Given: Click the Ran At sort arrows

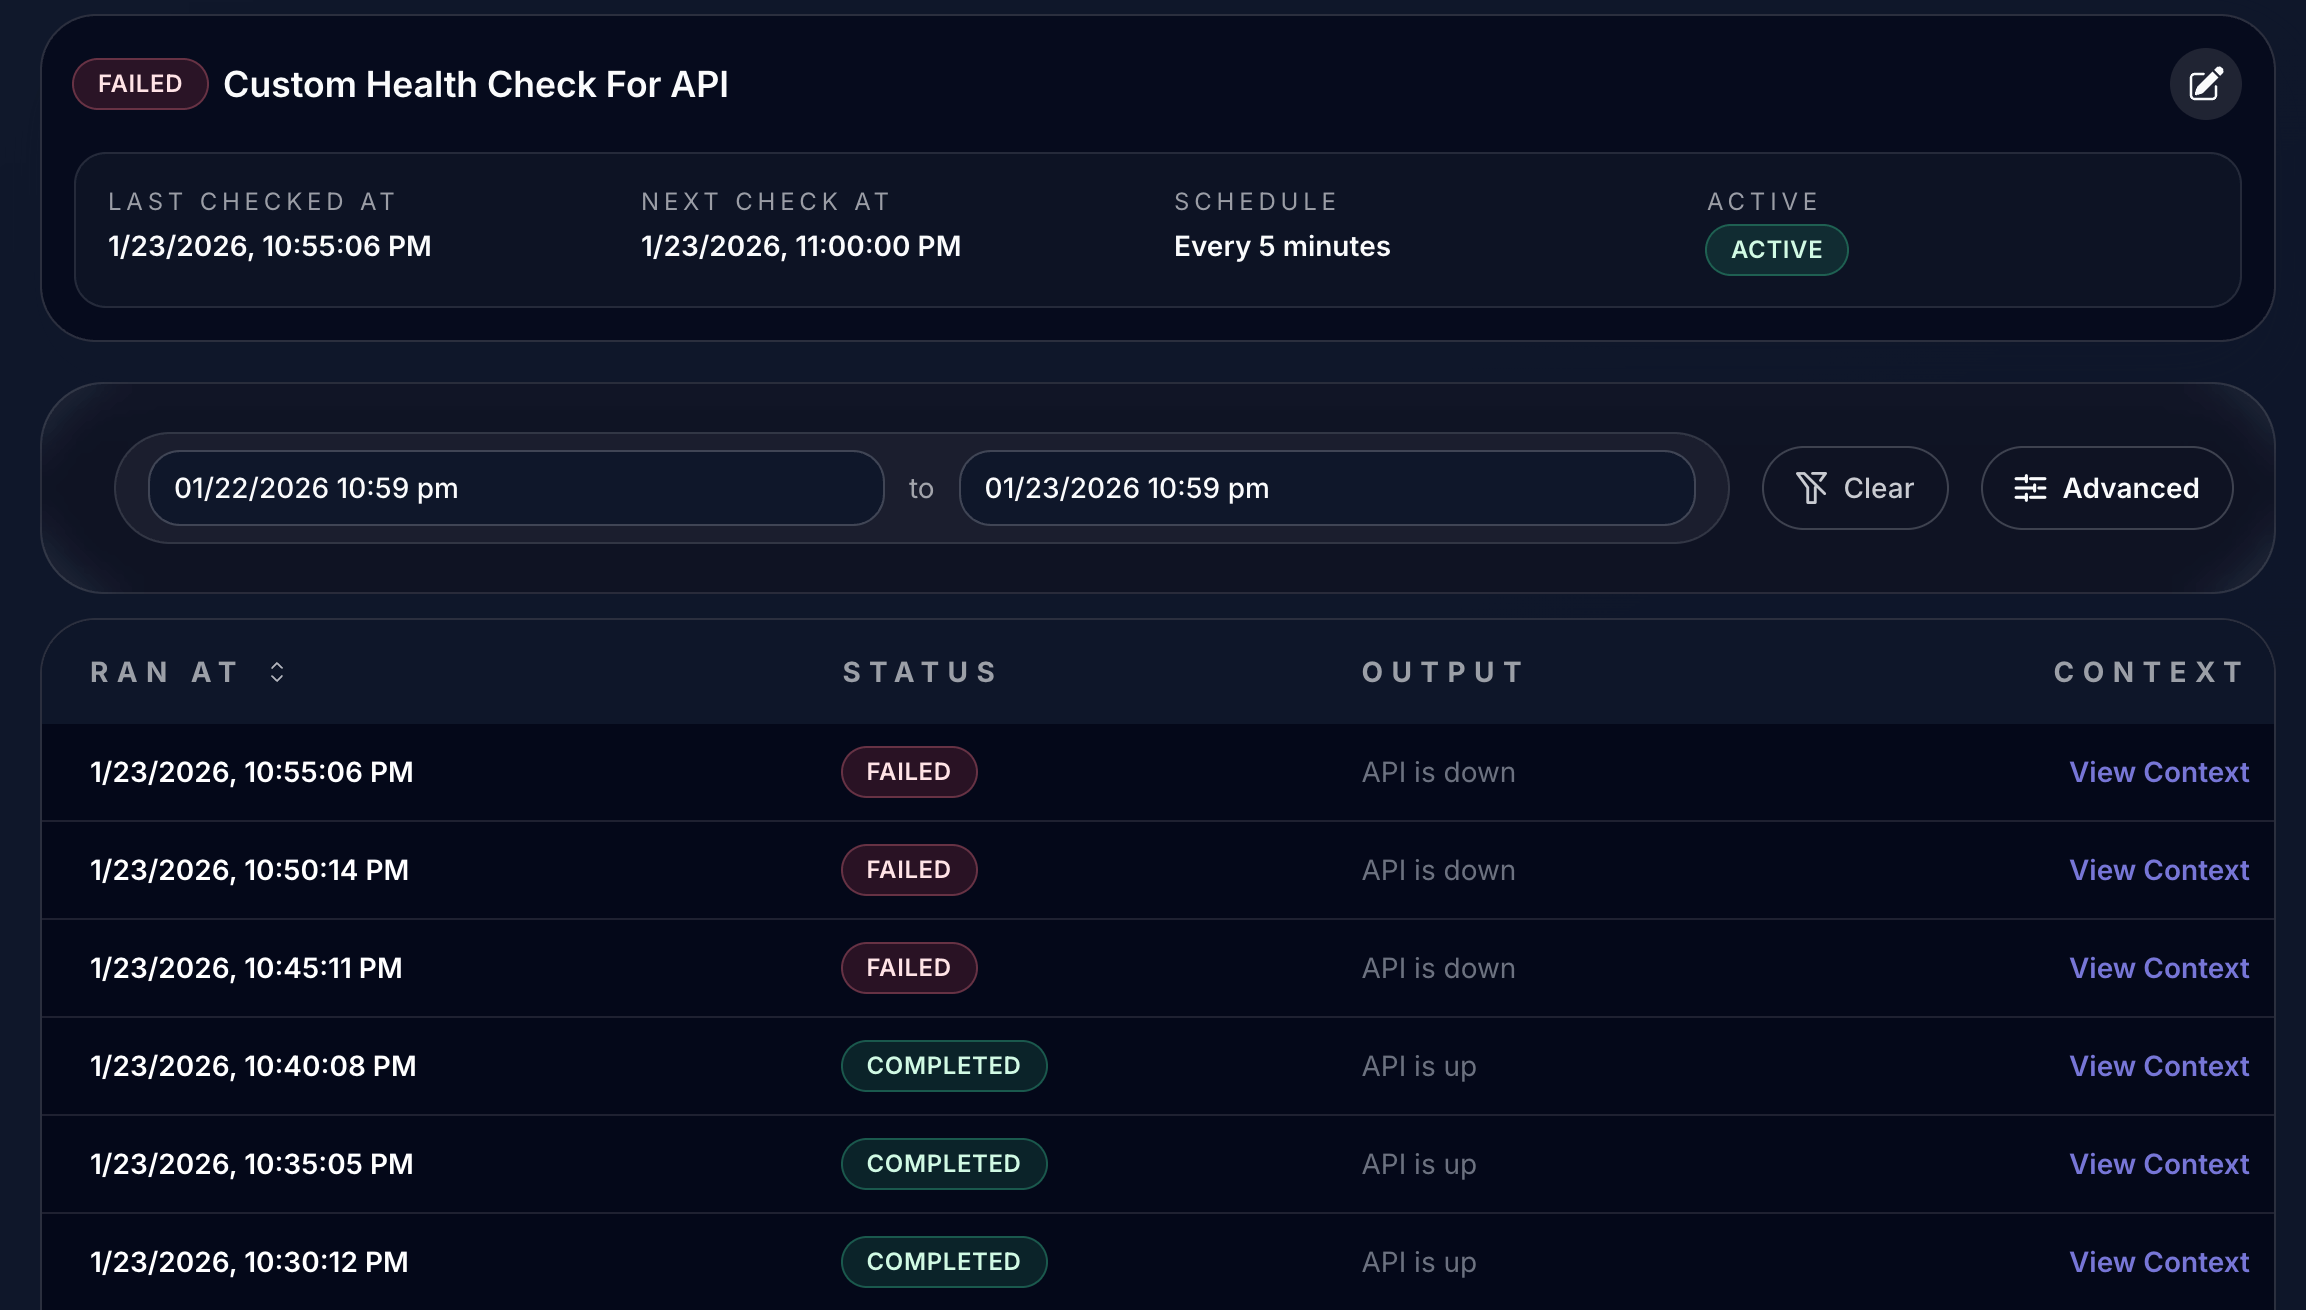Looking at the screenshot, I should (x=277, y=672).
